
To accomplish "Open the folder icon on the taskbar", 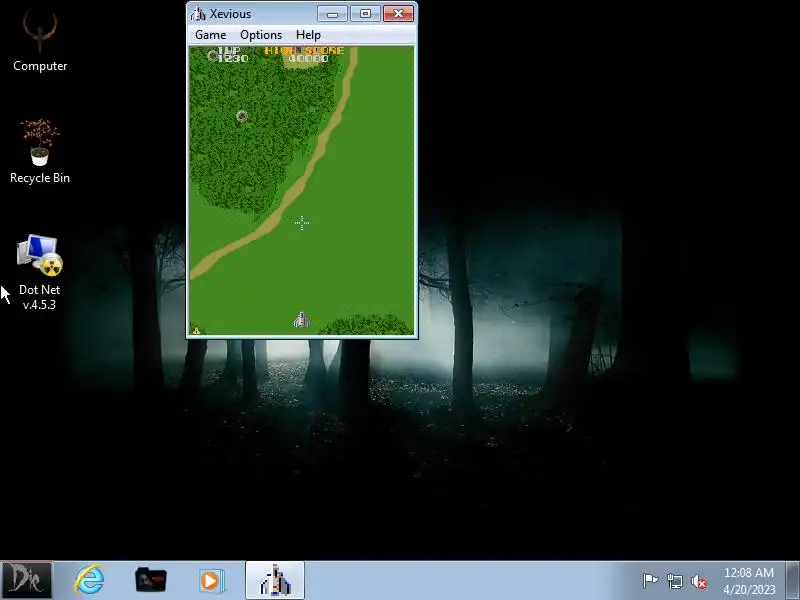I will click(x=151, y=580).
